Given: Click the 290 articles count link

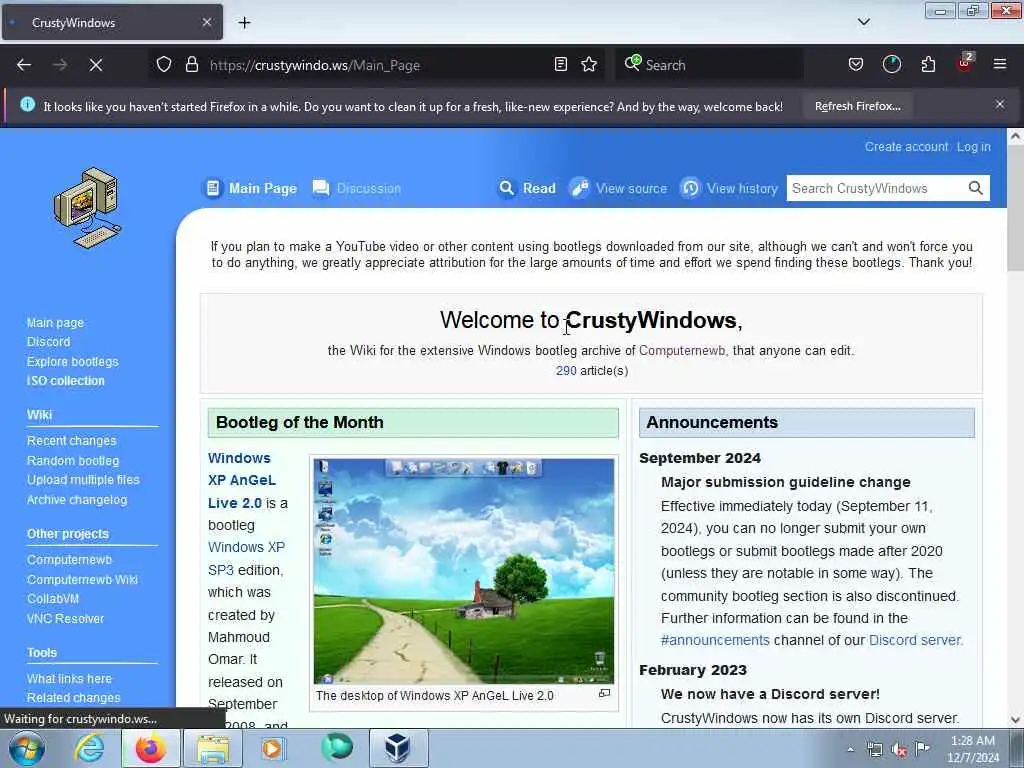Looking at the screenshot, I should click(x=566, y=370).
